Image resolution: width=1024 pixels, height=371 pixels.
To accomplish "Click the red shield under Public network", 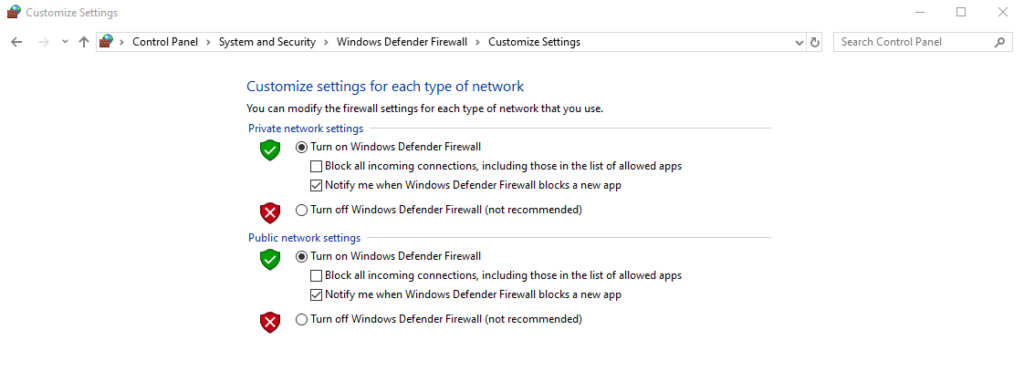I will [x=270, y=322].
